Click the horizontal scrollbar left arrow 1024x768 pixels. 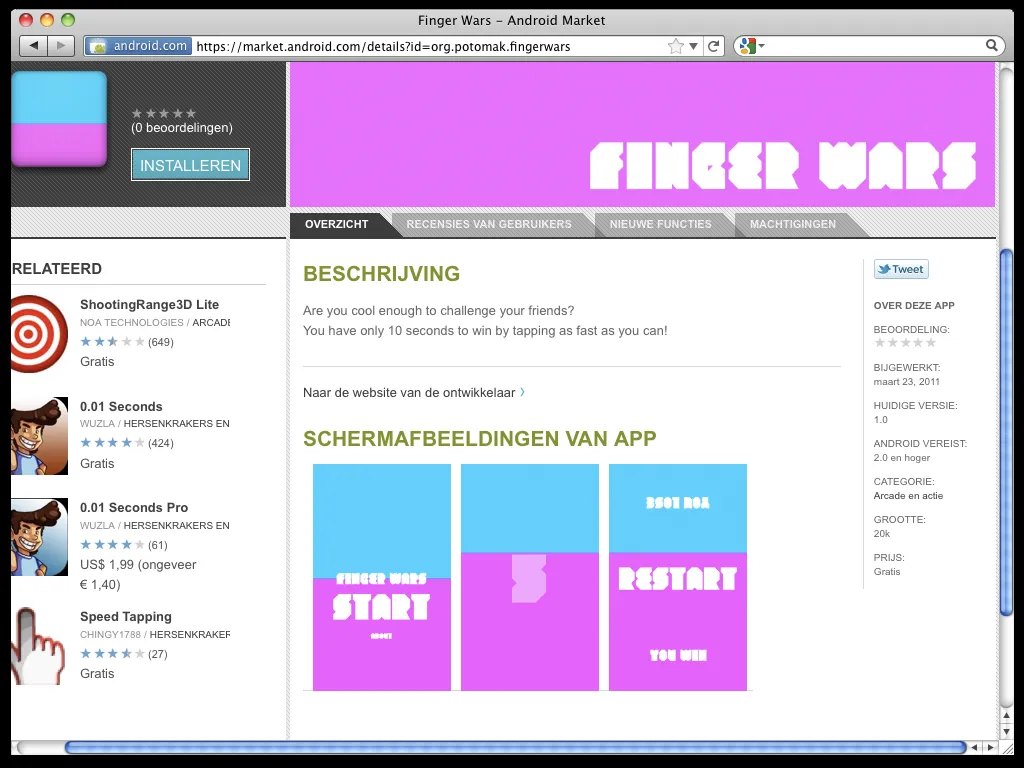pos(975,747)
